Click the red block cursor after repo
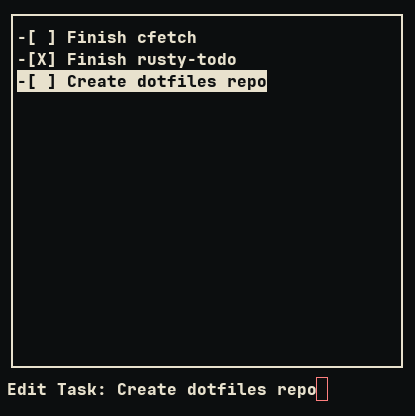This screenshot has width=415, height=416. click(x=322, y=389)
